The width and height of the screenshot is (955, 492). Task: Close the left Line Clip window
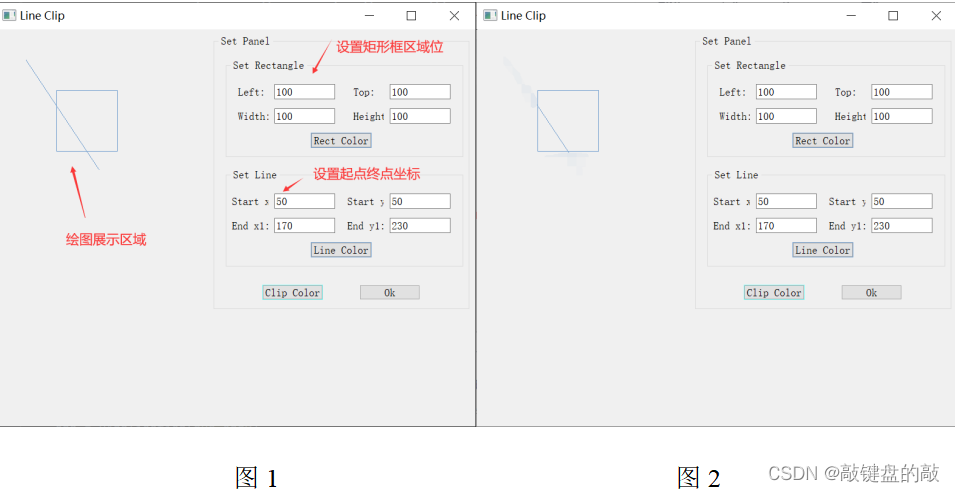click(454, 16)
